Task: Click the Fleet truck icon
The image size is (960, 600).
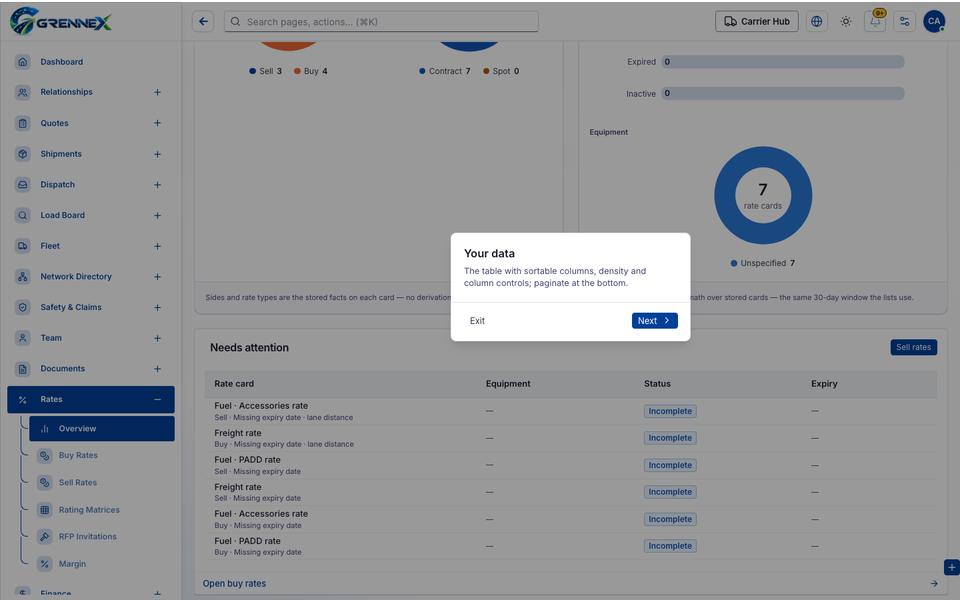Action: click(23, 246)
